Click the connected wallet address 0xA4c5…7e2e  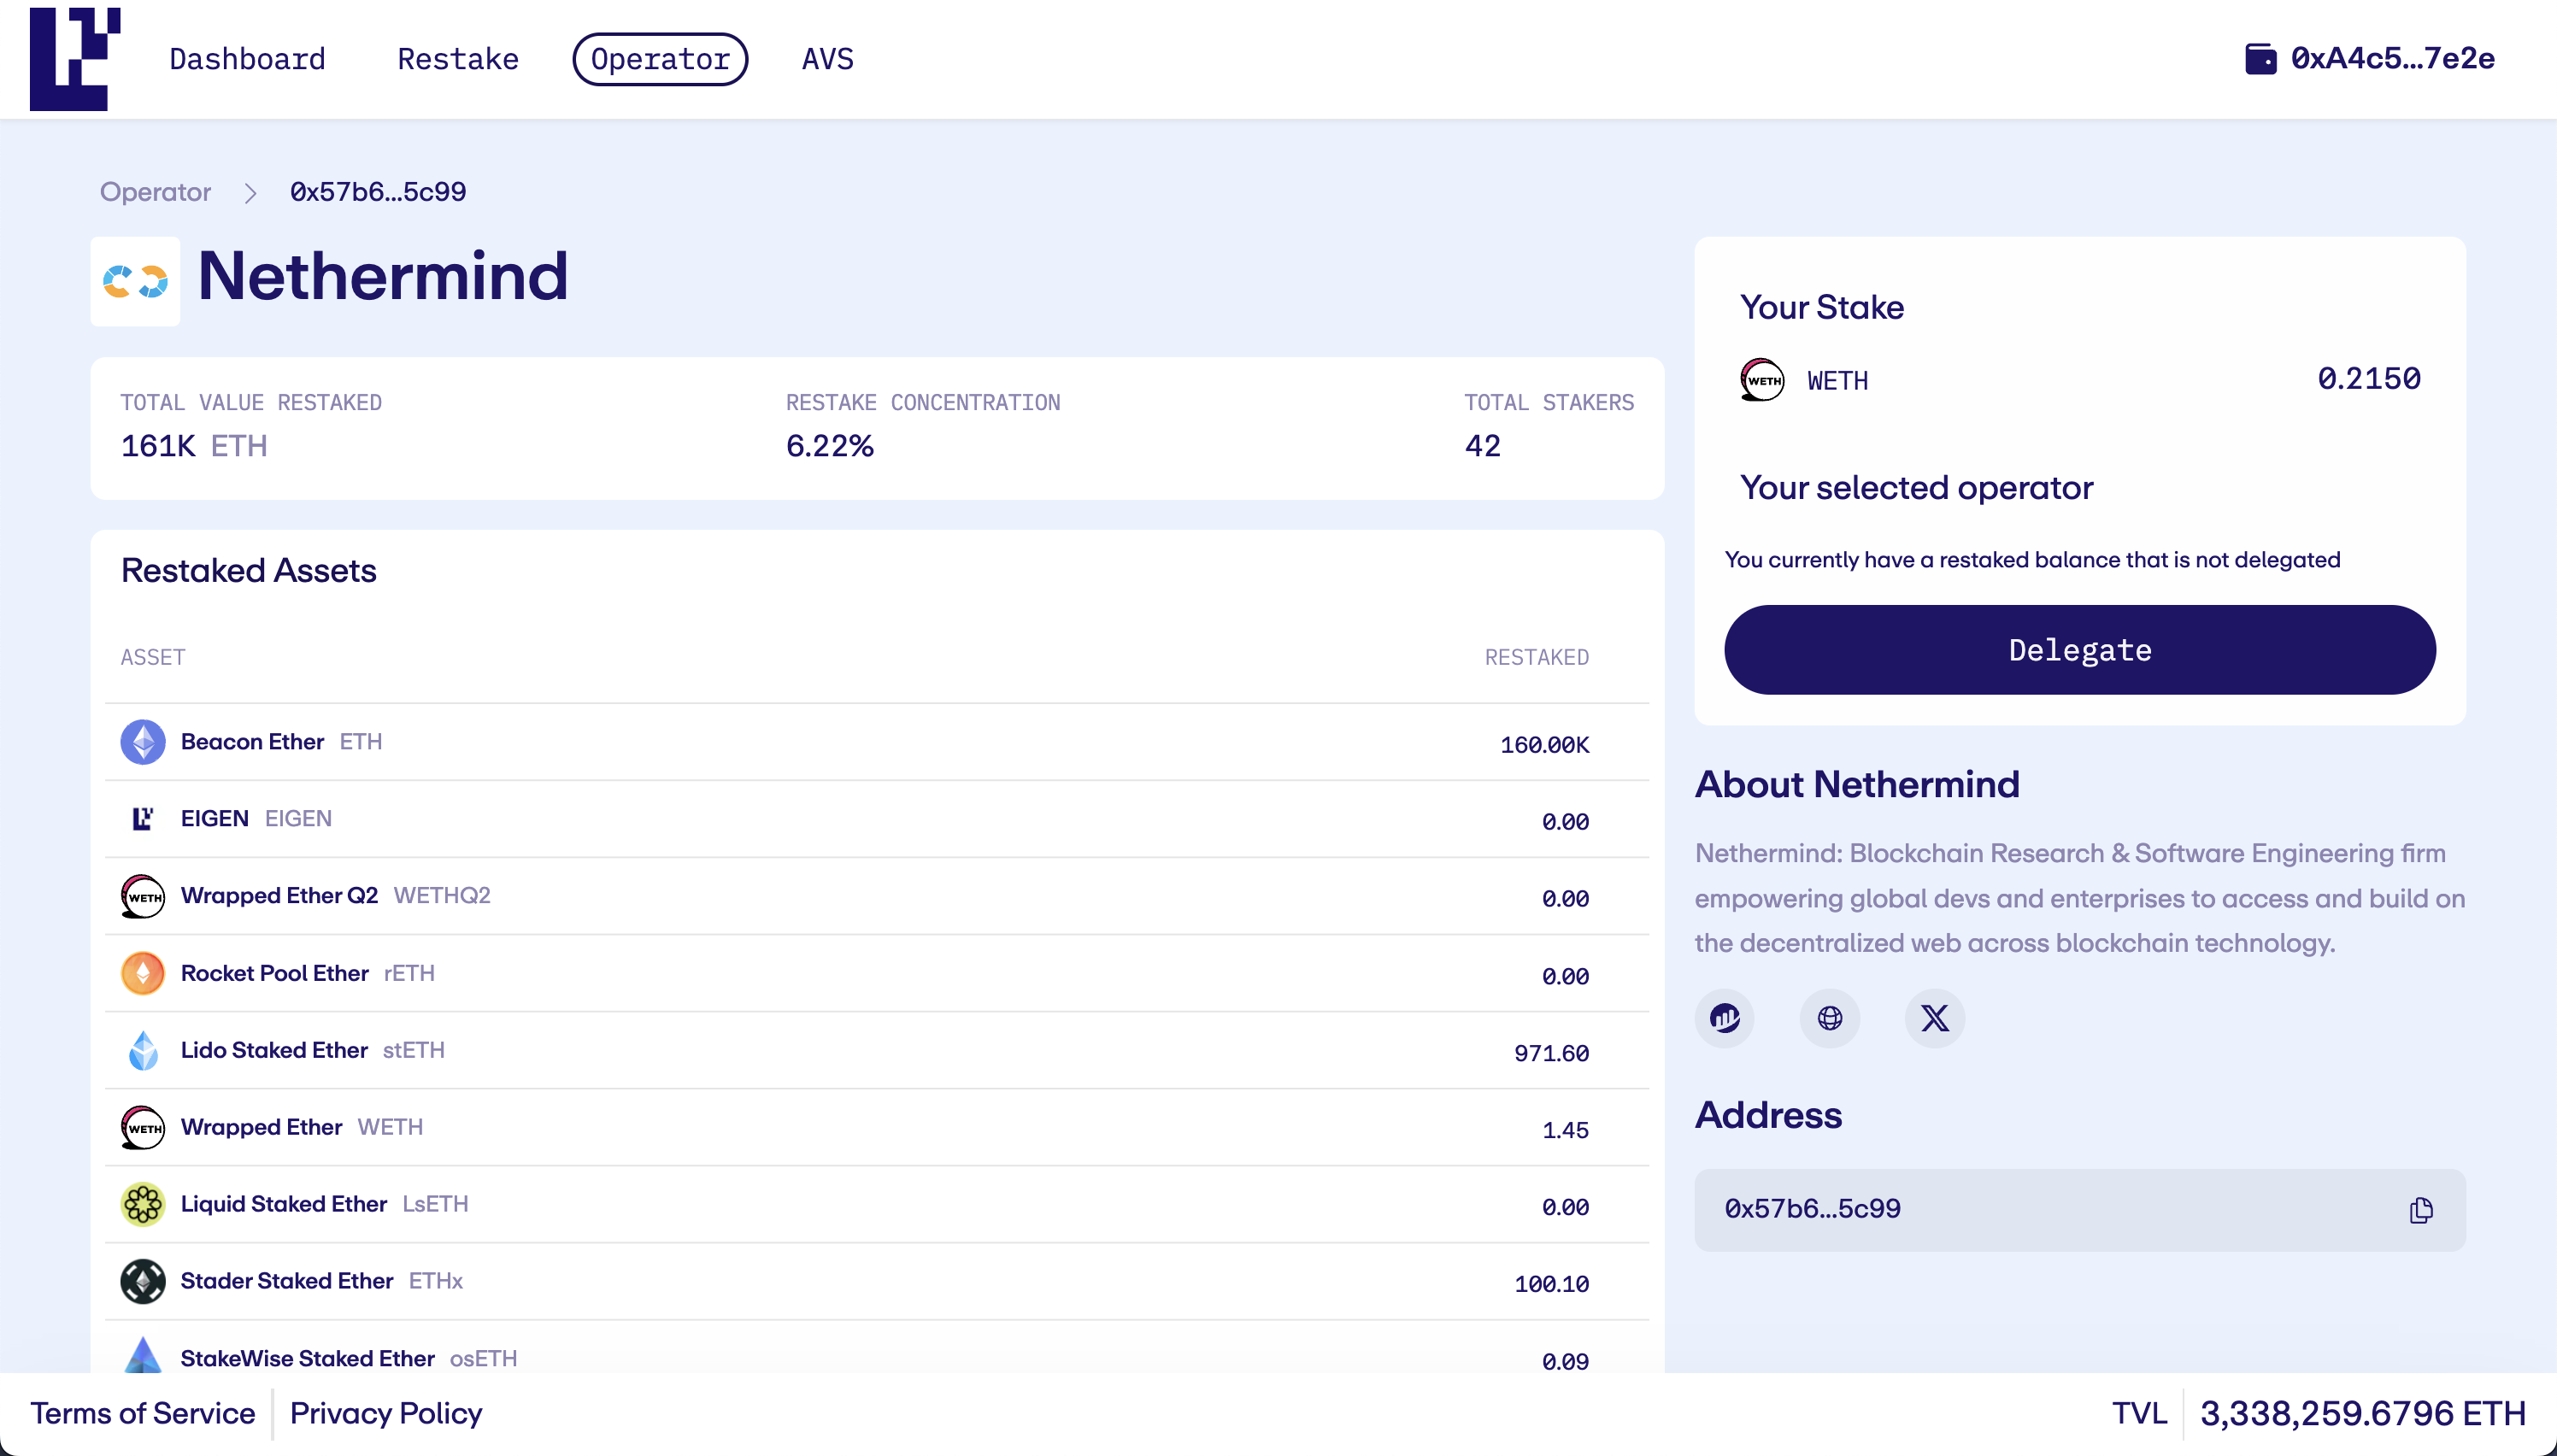[x=2392, y=59]
